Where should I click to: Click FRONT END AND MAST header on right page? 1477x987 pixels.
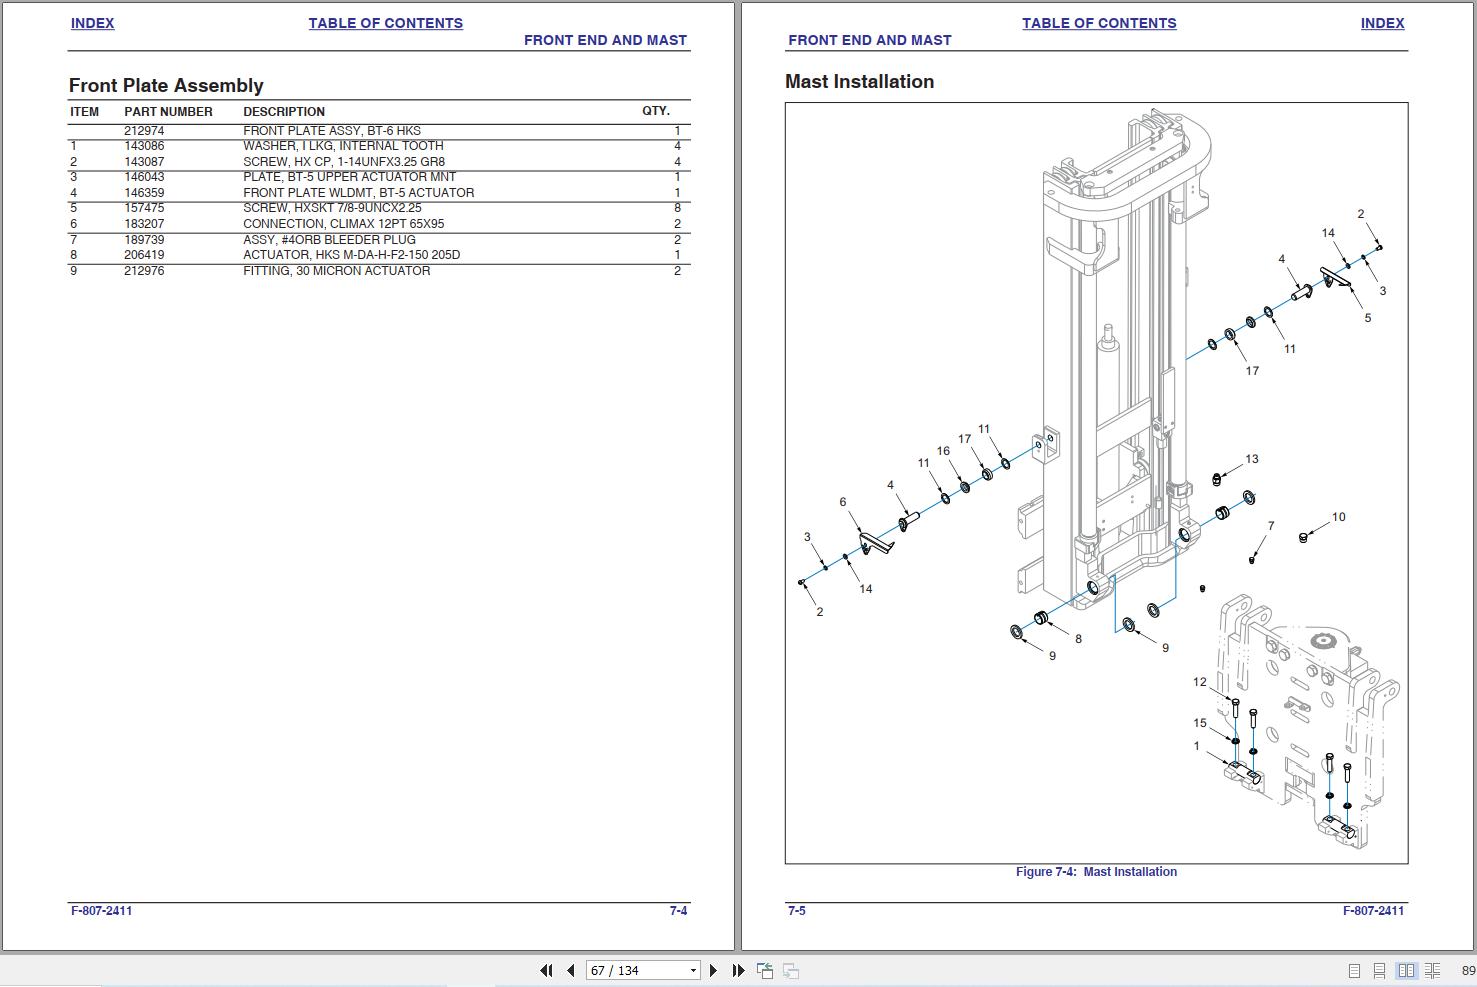(869, 40)
